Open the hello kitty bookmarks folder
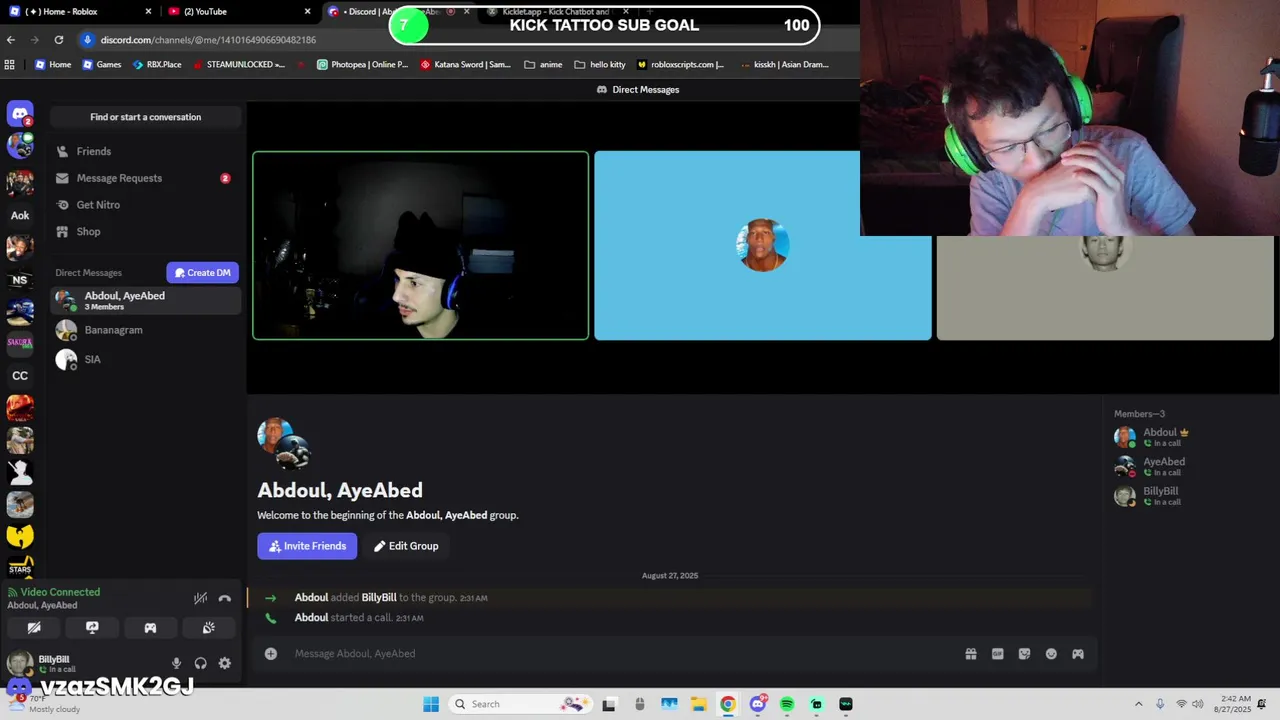 click(599, 65)
